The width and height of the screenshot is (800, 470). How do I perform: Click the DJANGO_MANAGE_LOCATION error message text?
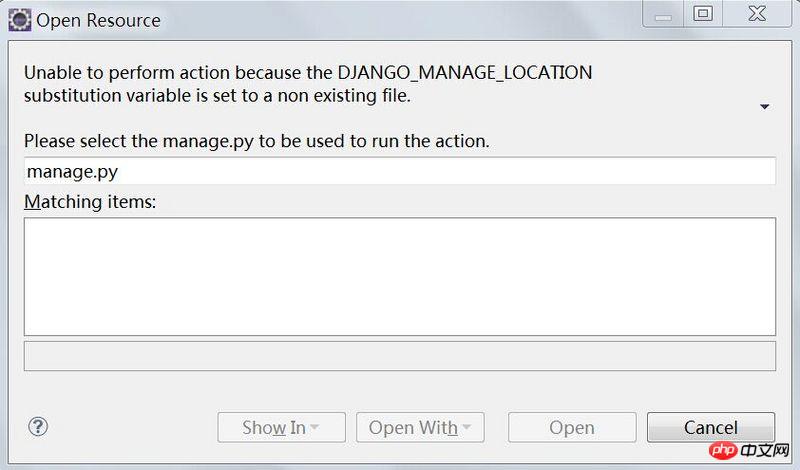pyautogui.click(x=308, y=84)
